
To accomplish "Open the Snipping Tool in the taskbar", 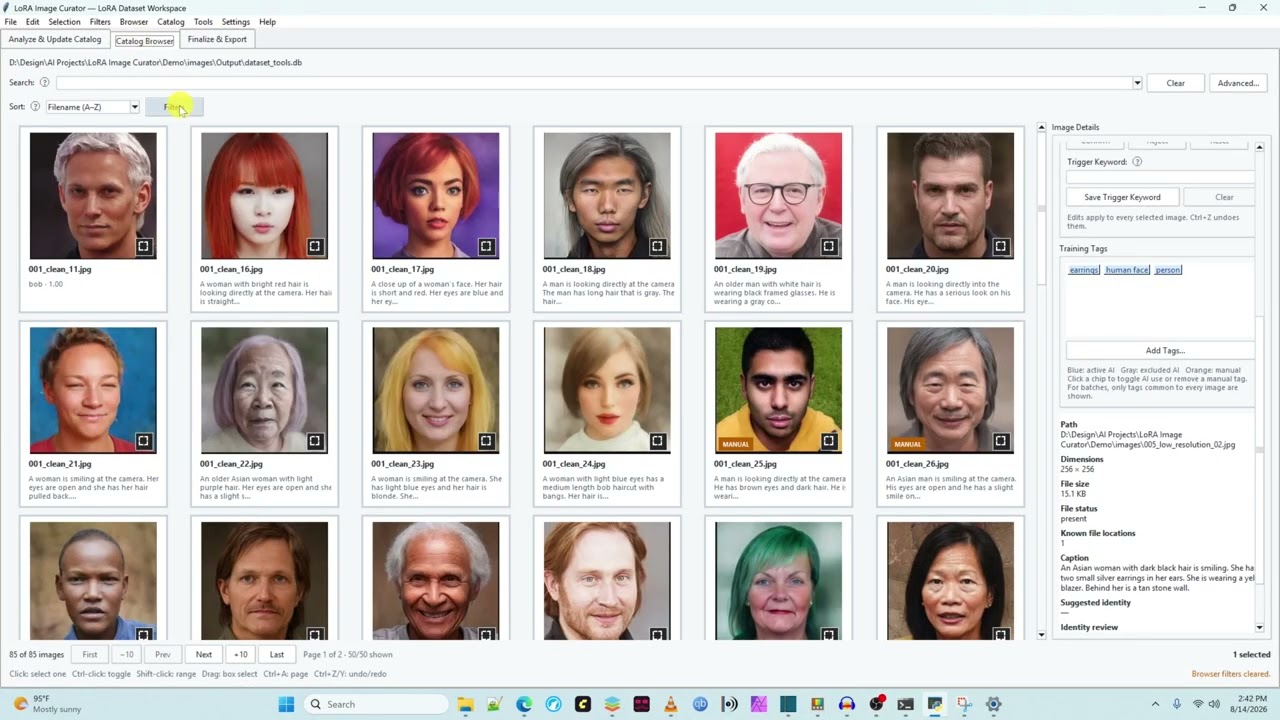I will pos(964,704).
